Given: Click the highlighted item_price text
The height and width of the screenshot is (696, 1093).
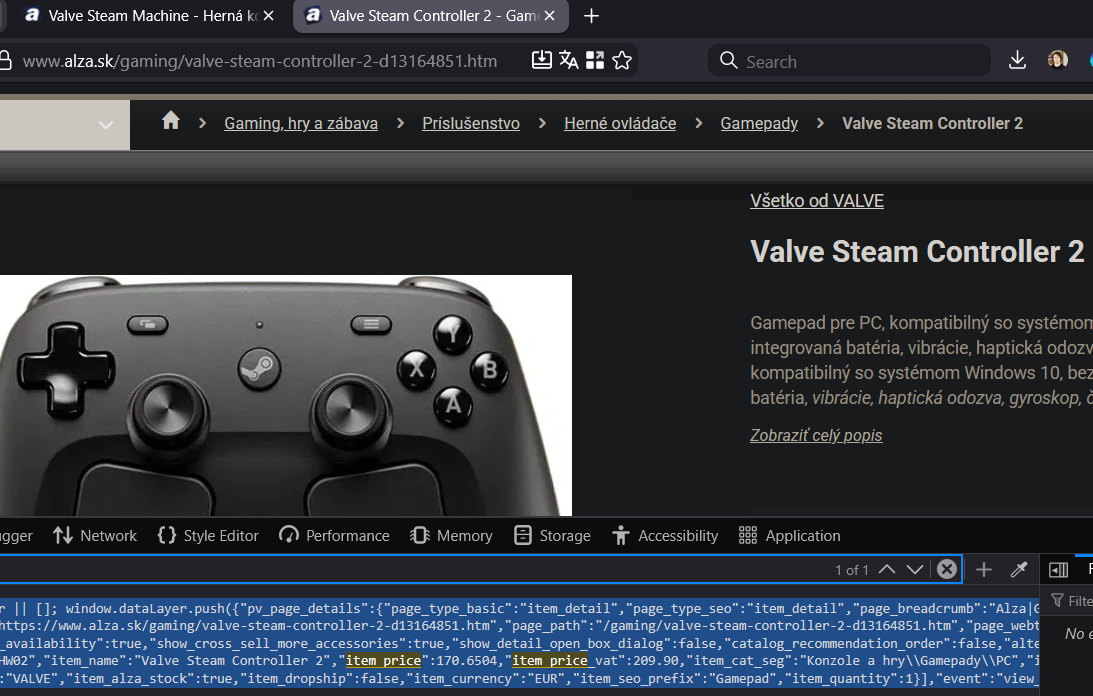Looking at the screenshot, I should coord(383,660).
